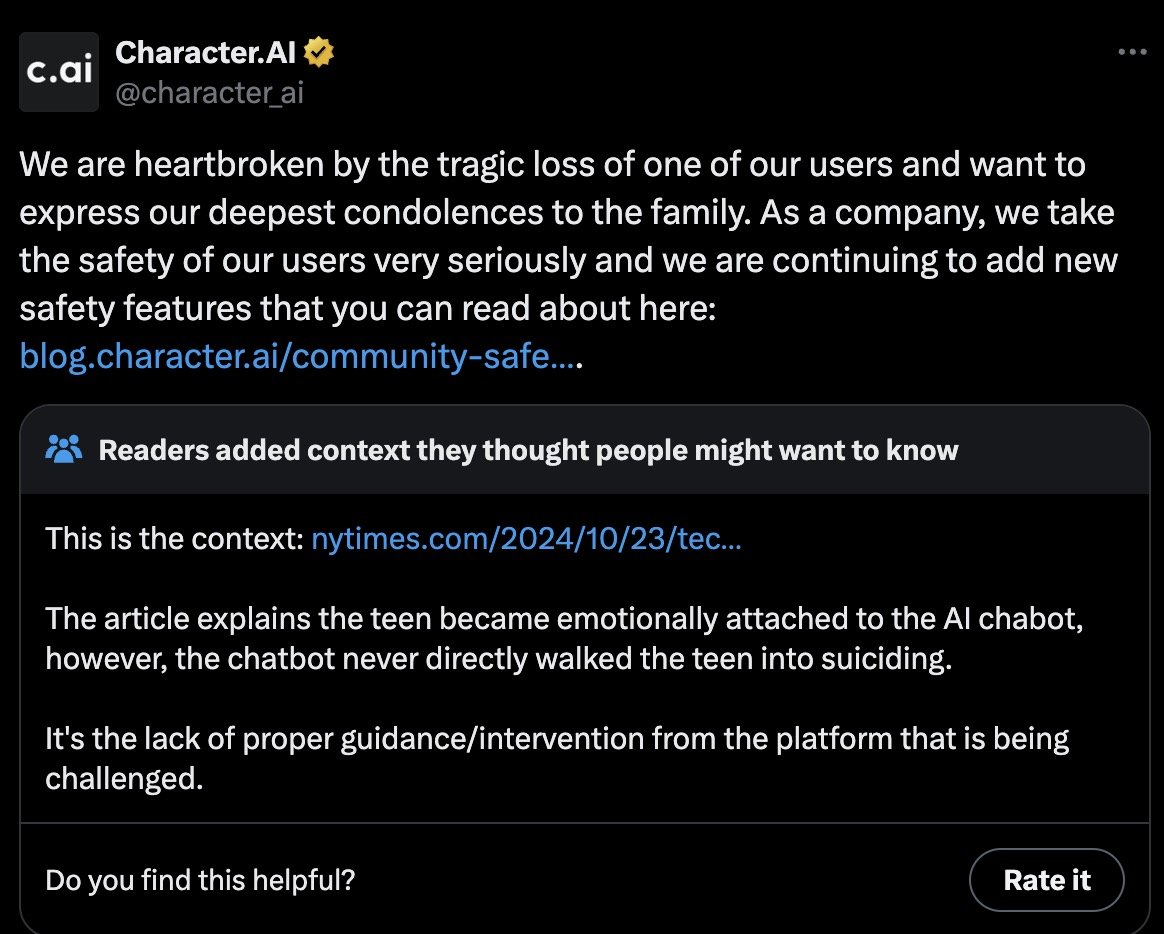This screenshot has width=1164, height=934.
Task: Visit the @character_ai handle
Action: 209,93
